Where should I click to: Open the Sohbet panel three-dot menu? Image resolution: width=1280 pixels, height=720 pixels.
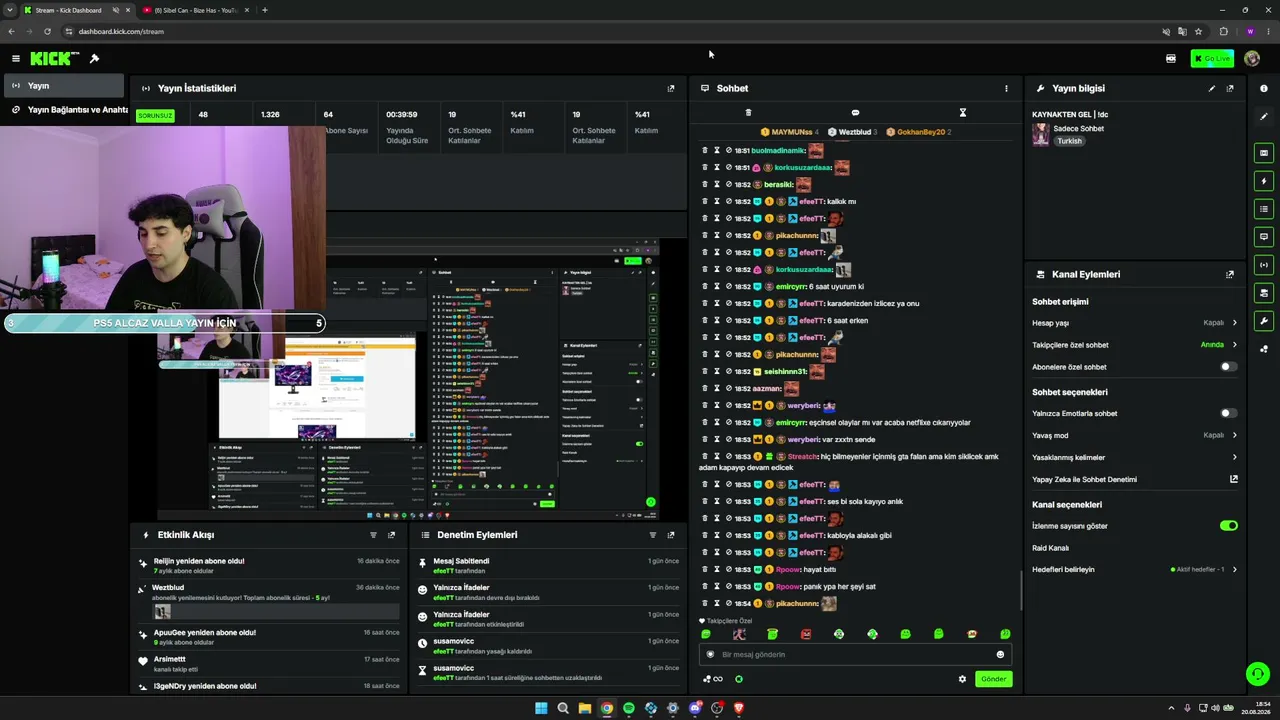pyautogui.click(x=1006, y=88)
